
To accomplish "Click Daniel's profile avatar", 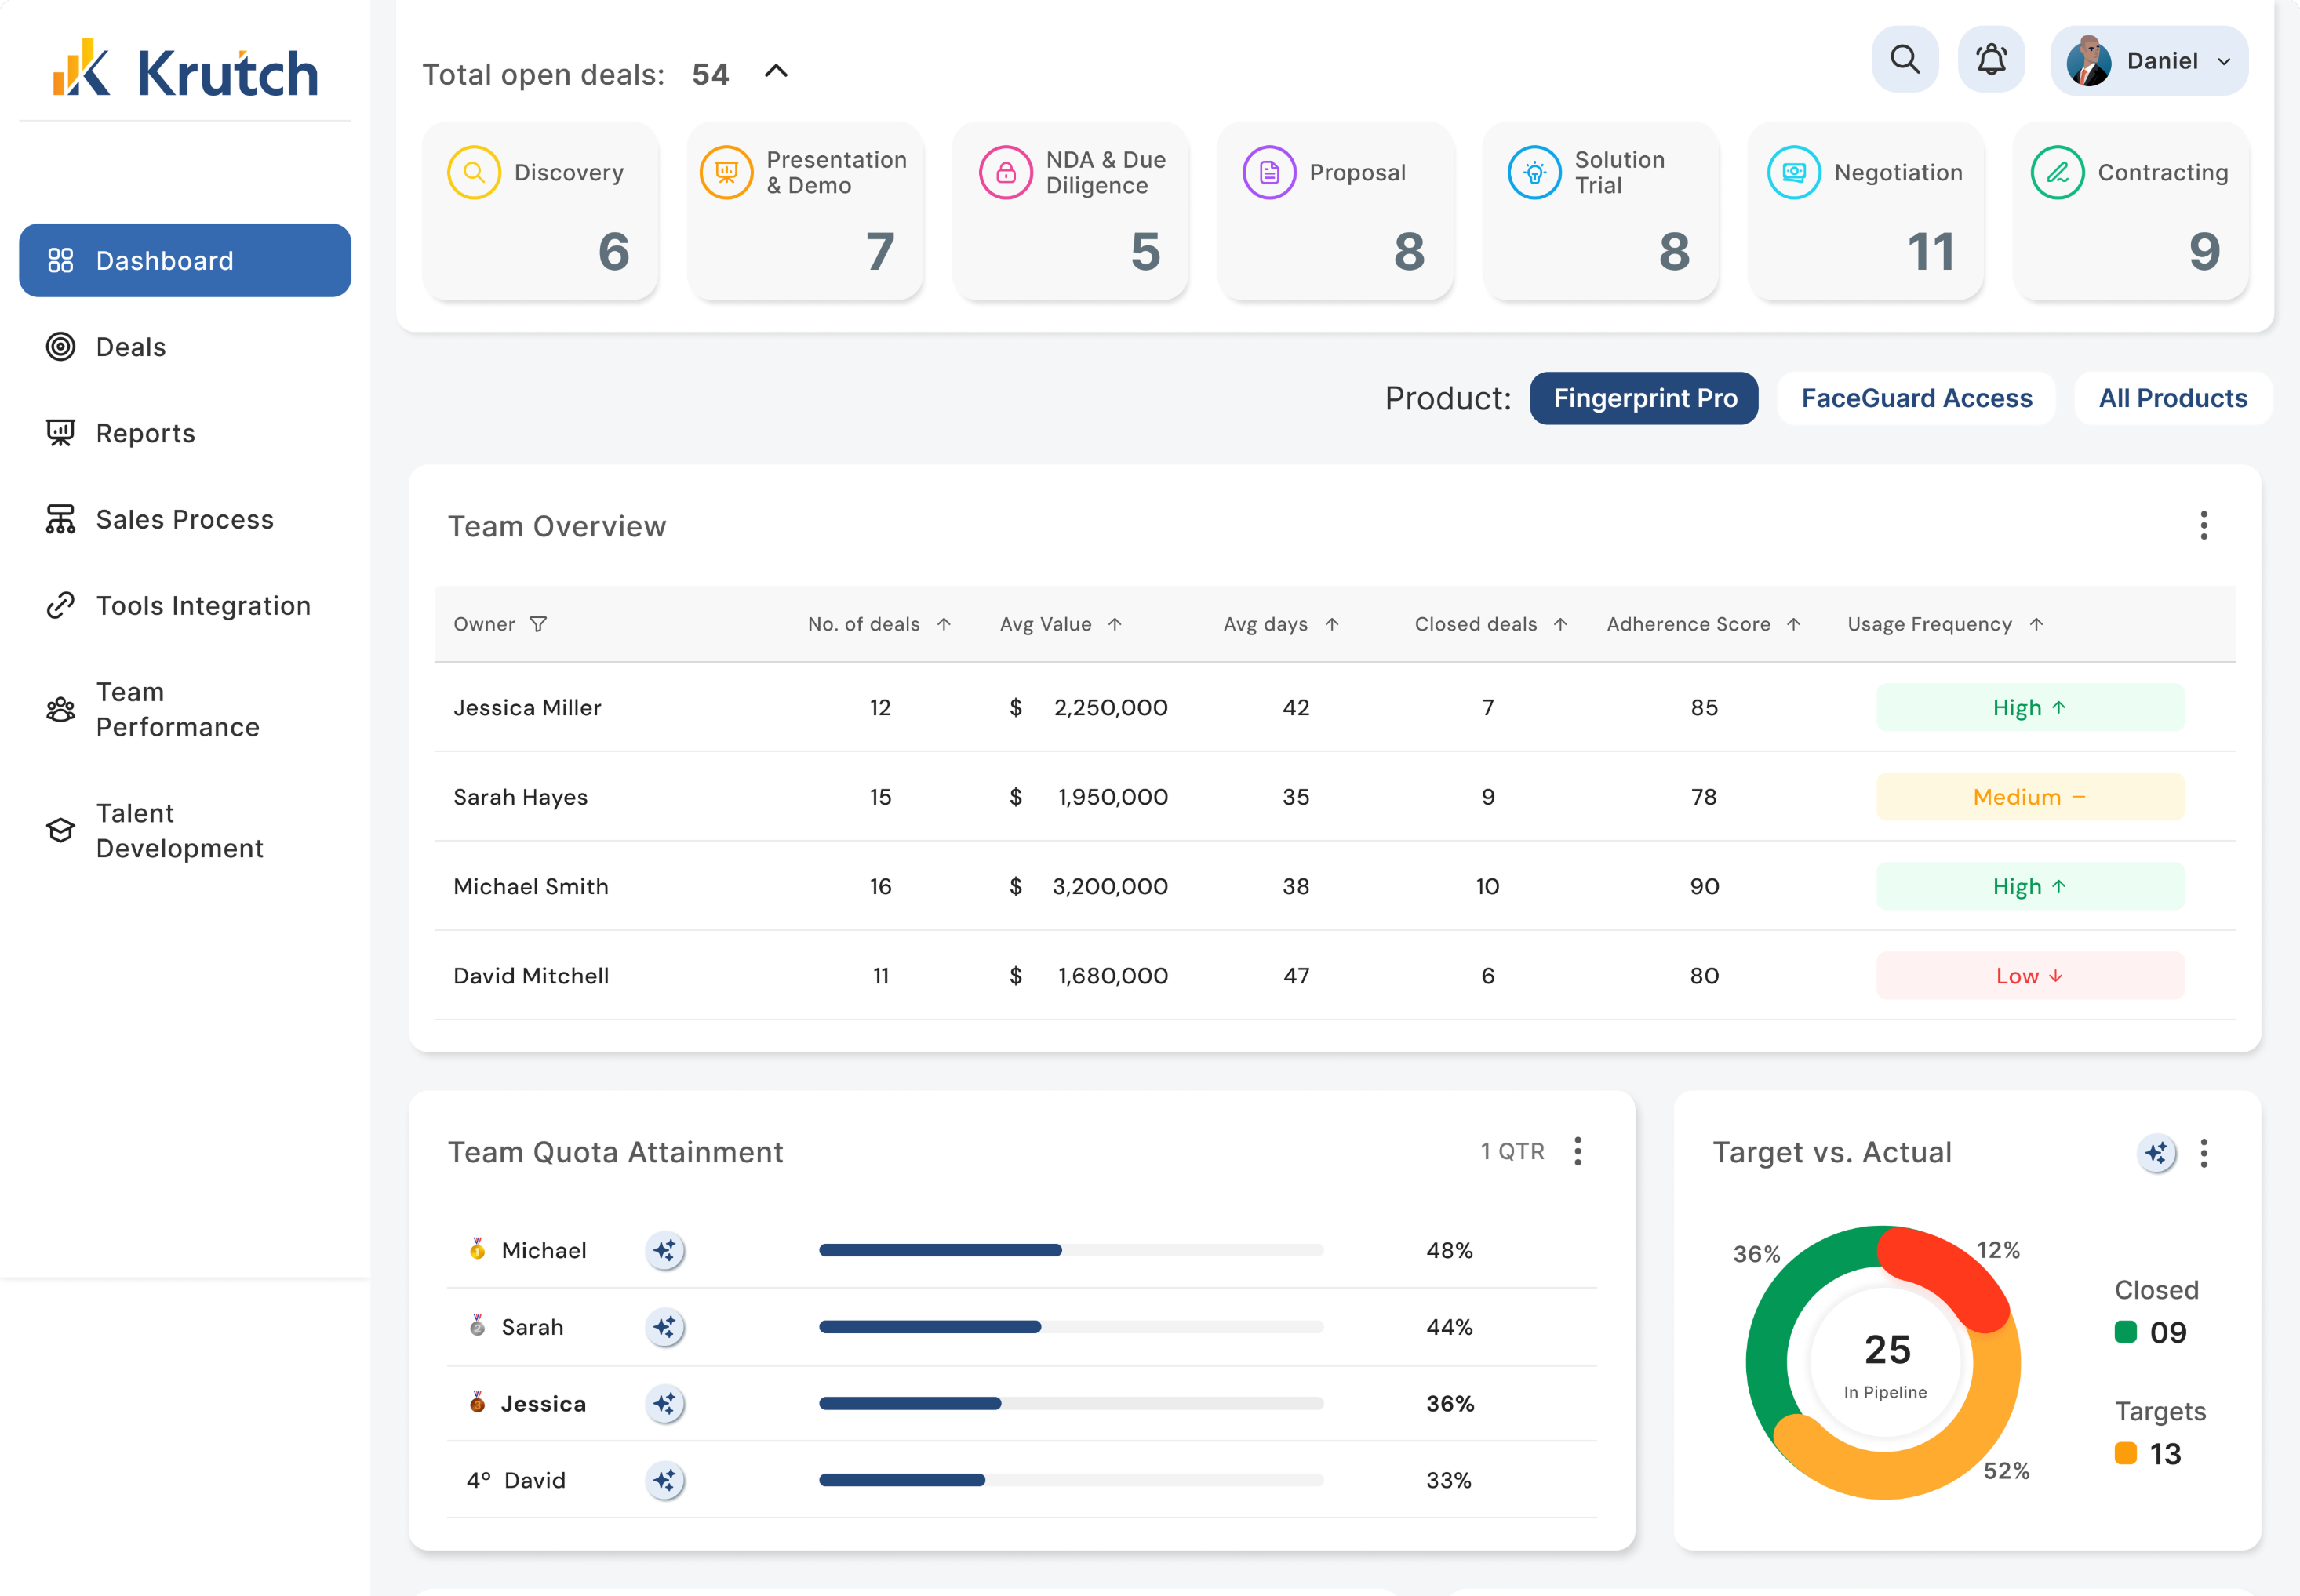I will pyautogui.click(x=2089, y=61).
